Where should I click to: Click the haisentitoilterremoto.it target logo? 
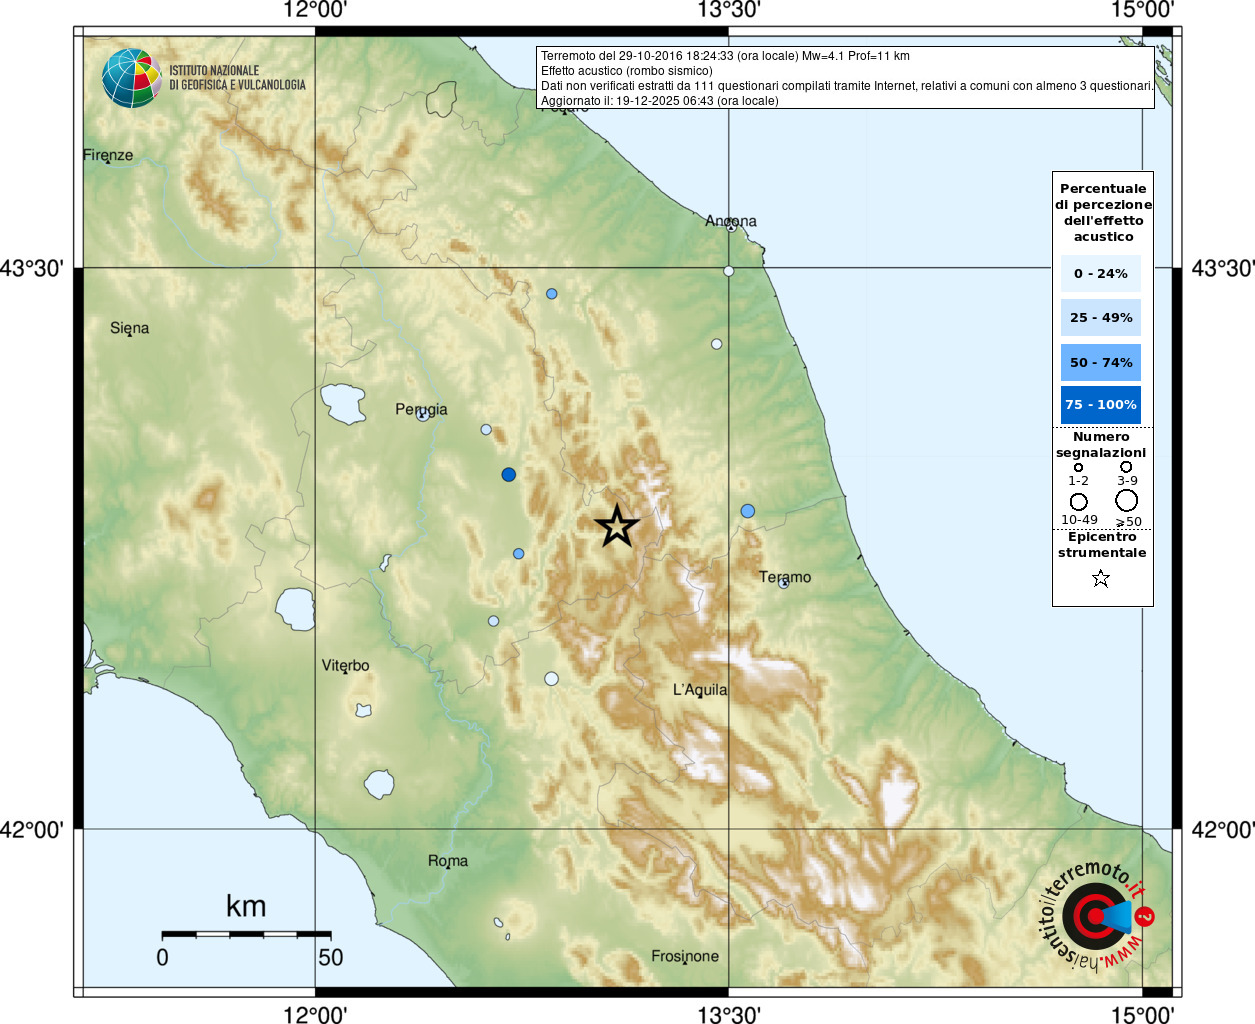(x=1097, y=915)
